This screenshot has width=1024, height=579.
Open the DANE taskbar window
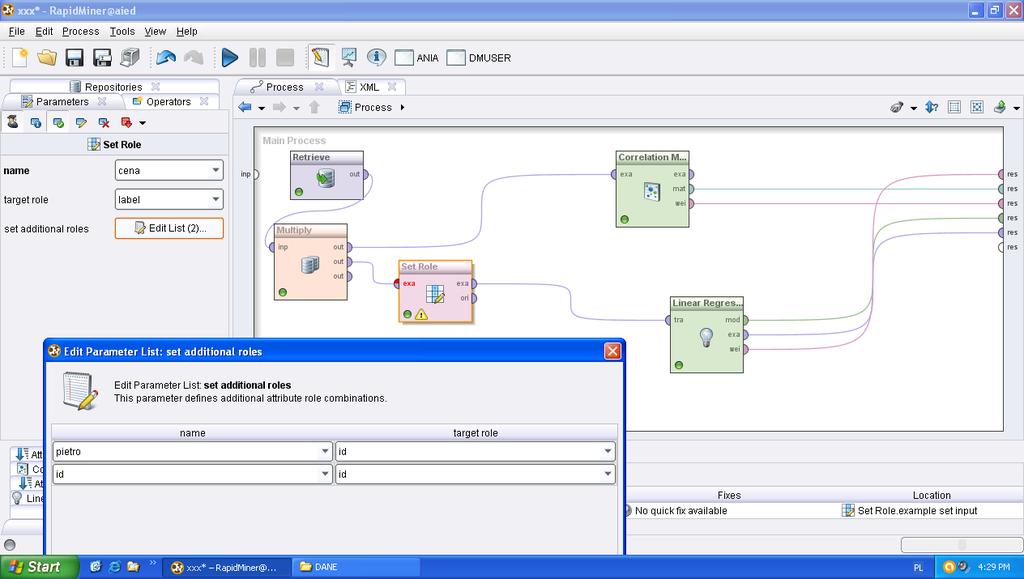click(x=355, y=567)
